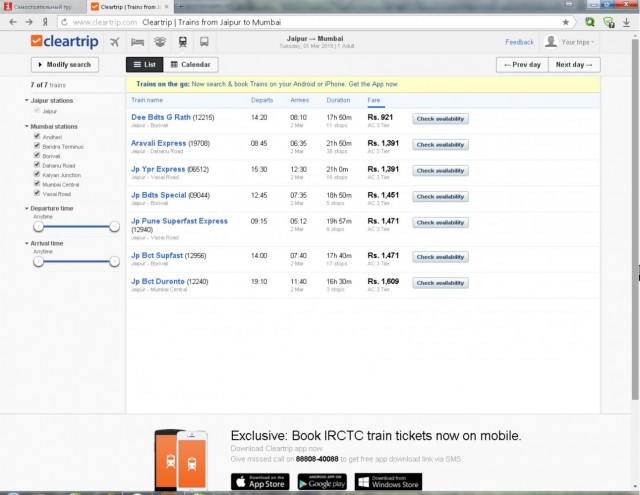Select the List view tab
This screenshot has width=640, height=495.
coord(144,64)
